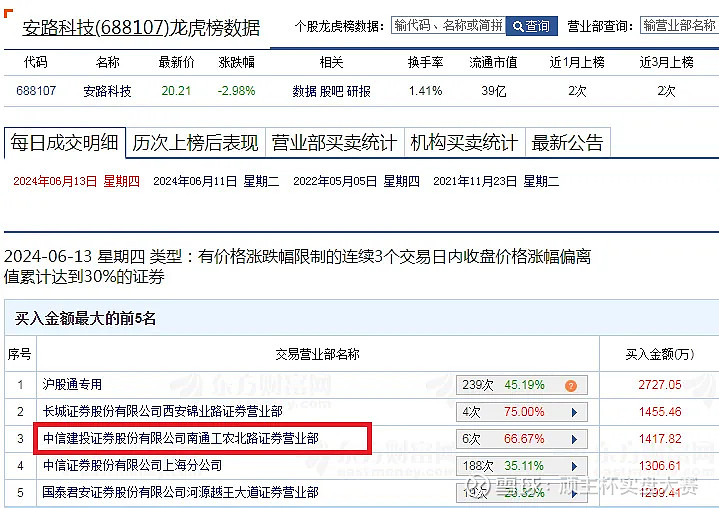Open 沪股通专用 trading seat link
719x508 pixels.
(x=72, y=384)
